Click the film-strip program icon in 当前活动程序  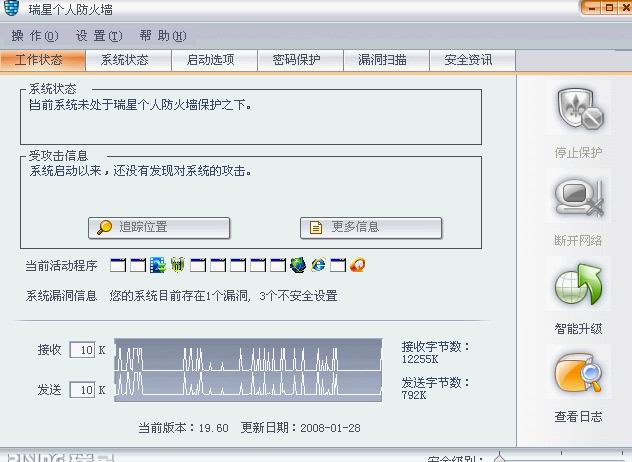click(x=158, y=265)
